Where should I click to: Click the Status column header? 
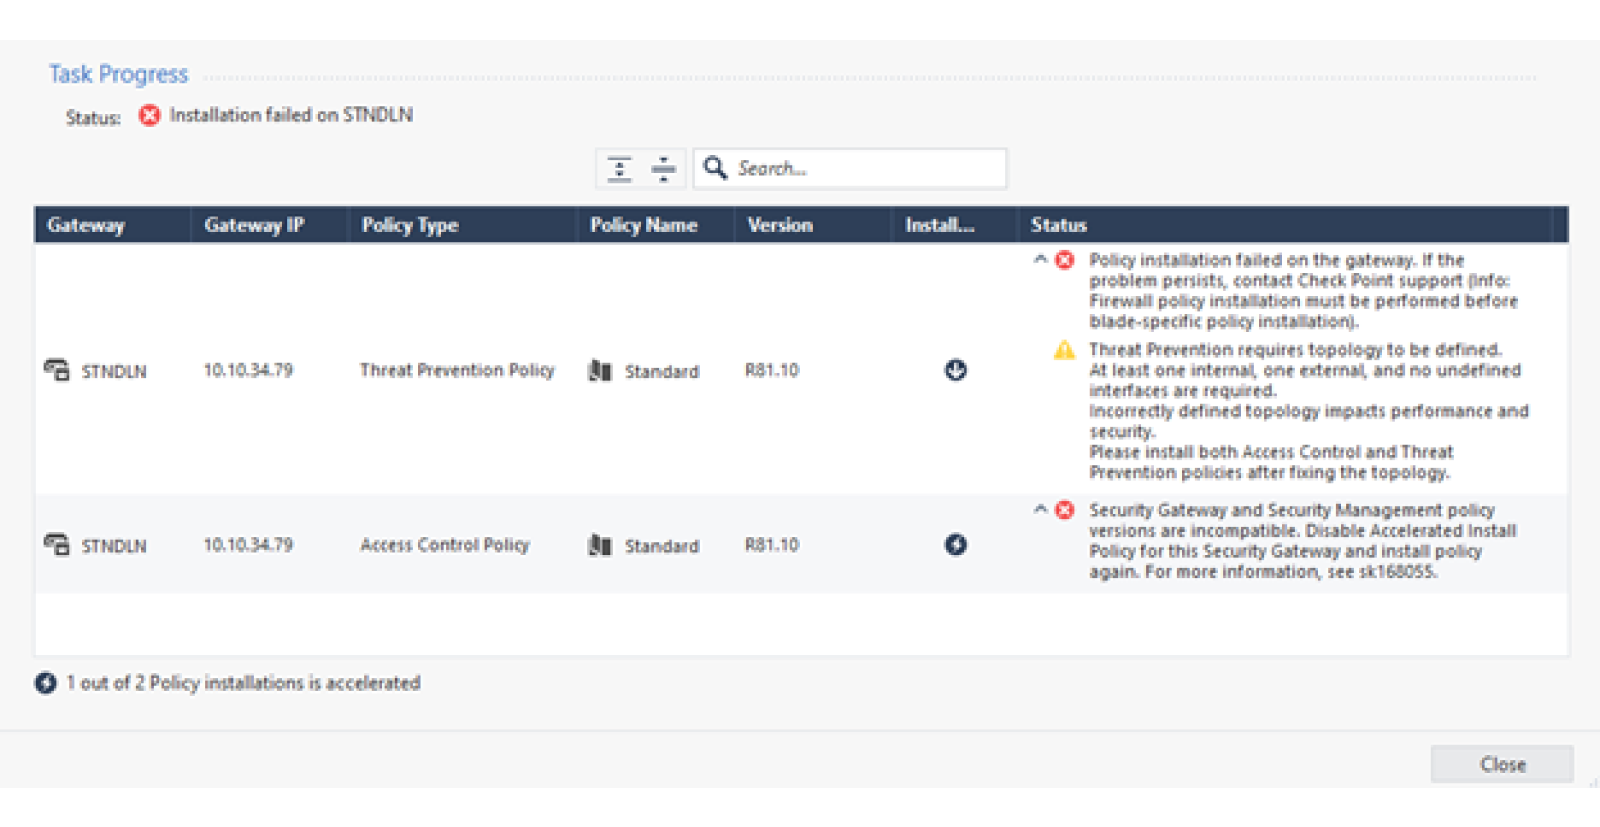1285,225
